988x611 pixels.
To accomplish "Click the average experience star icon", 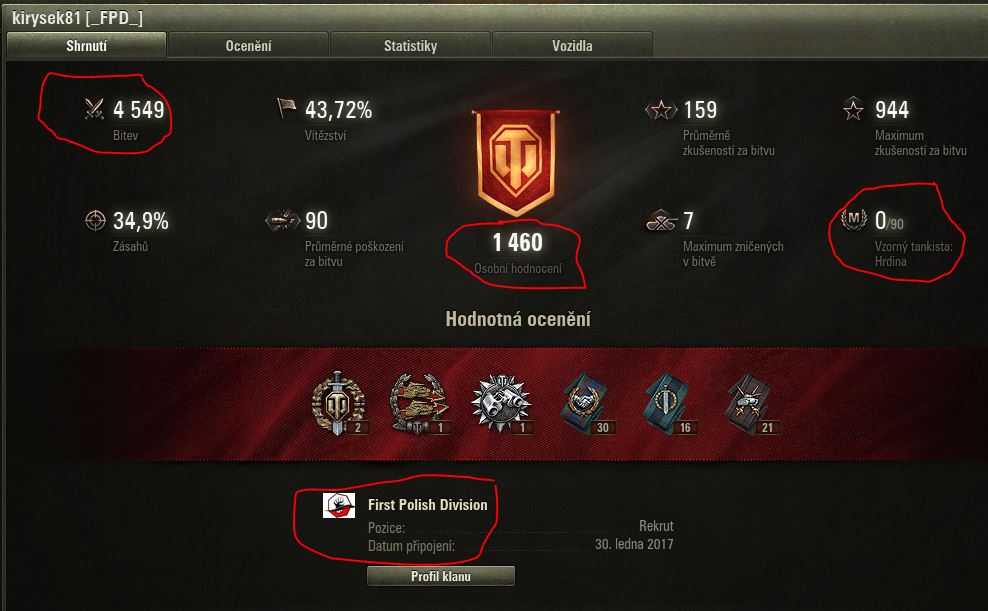I will pos(661,110).
